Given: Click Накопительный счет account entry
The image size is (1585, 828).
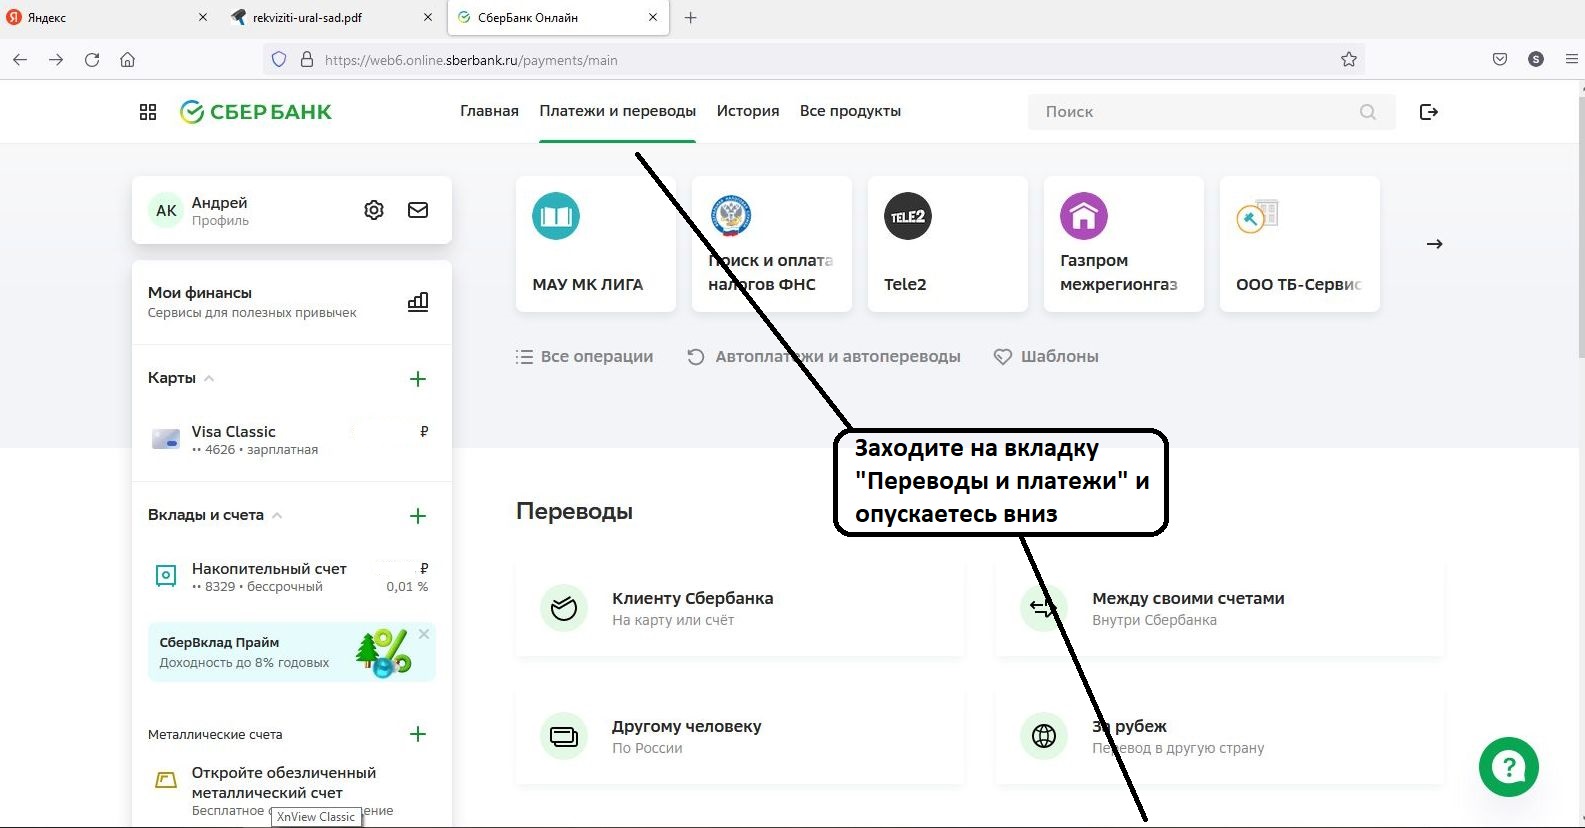Looking at the screenshot, I should (x=292, y=577).
